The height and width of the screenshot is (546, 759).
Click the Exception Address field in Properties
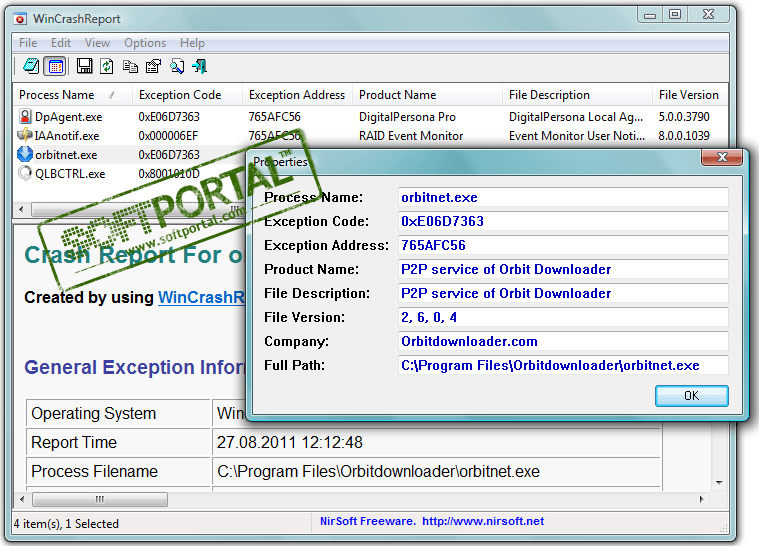563,245
